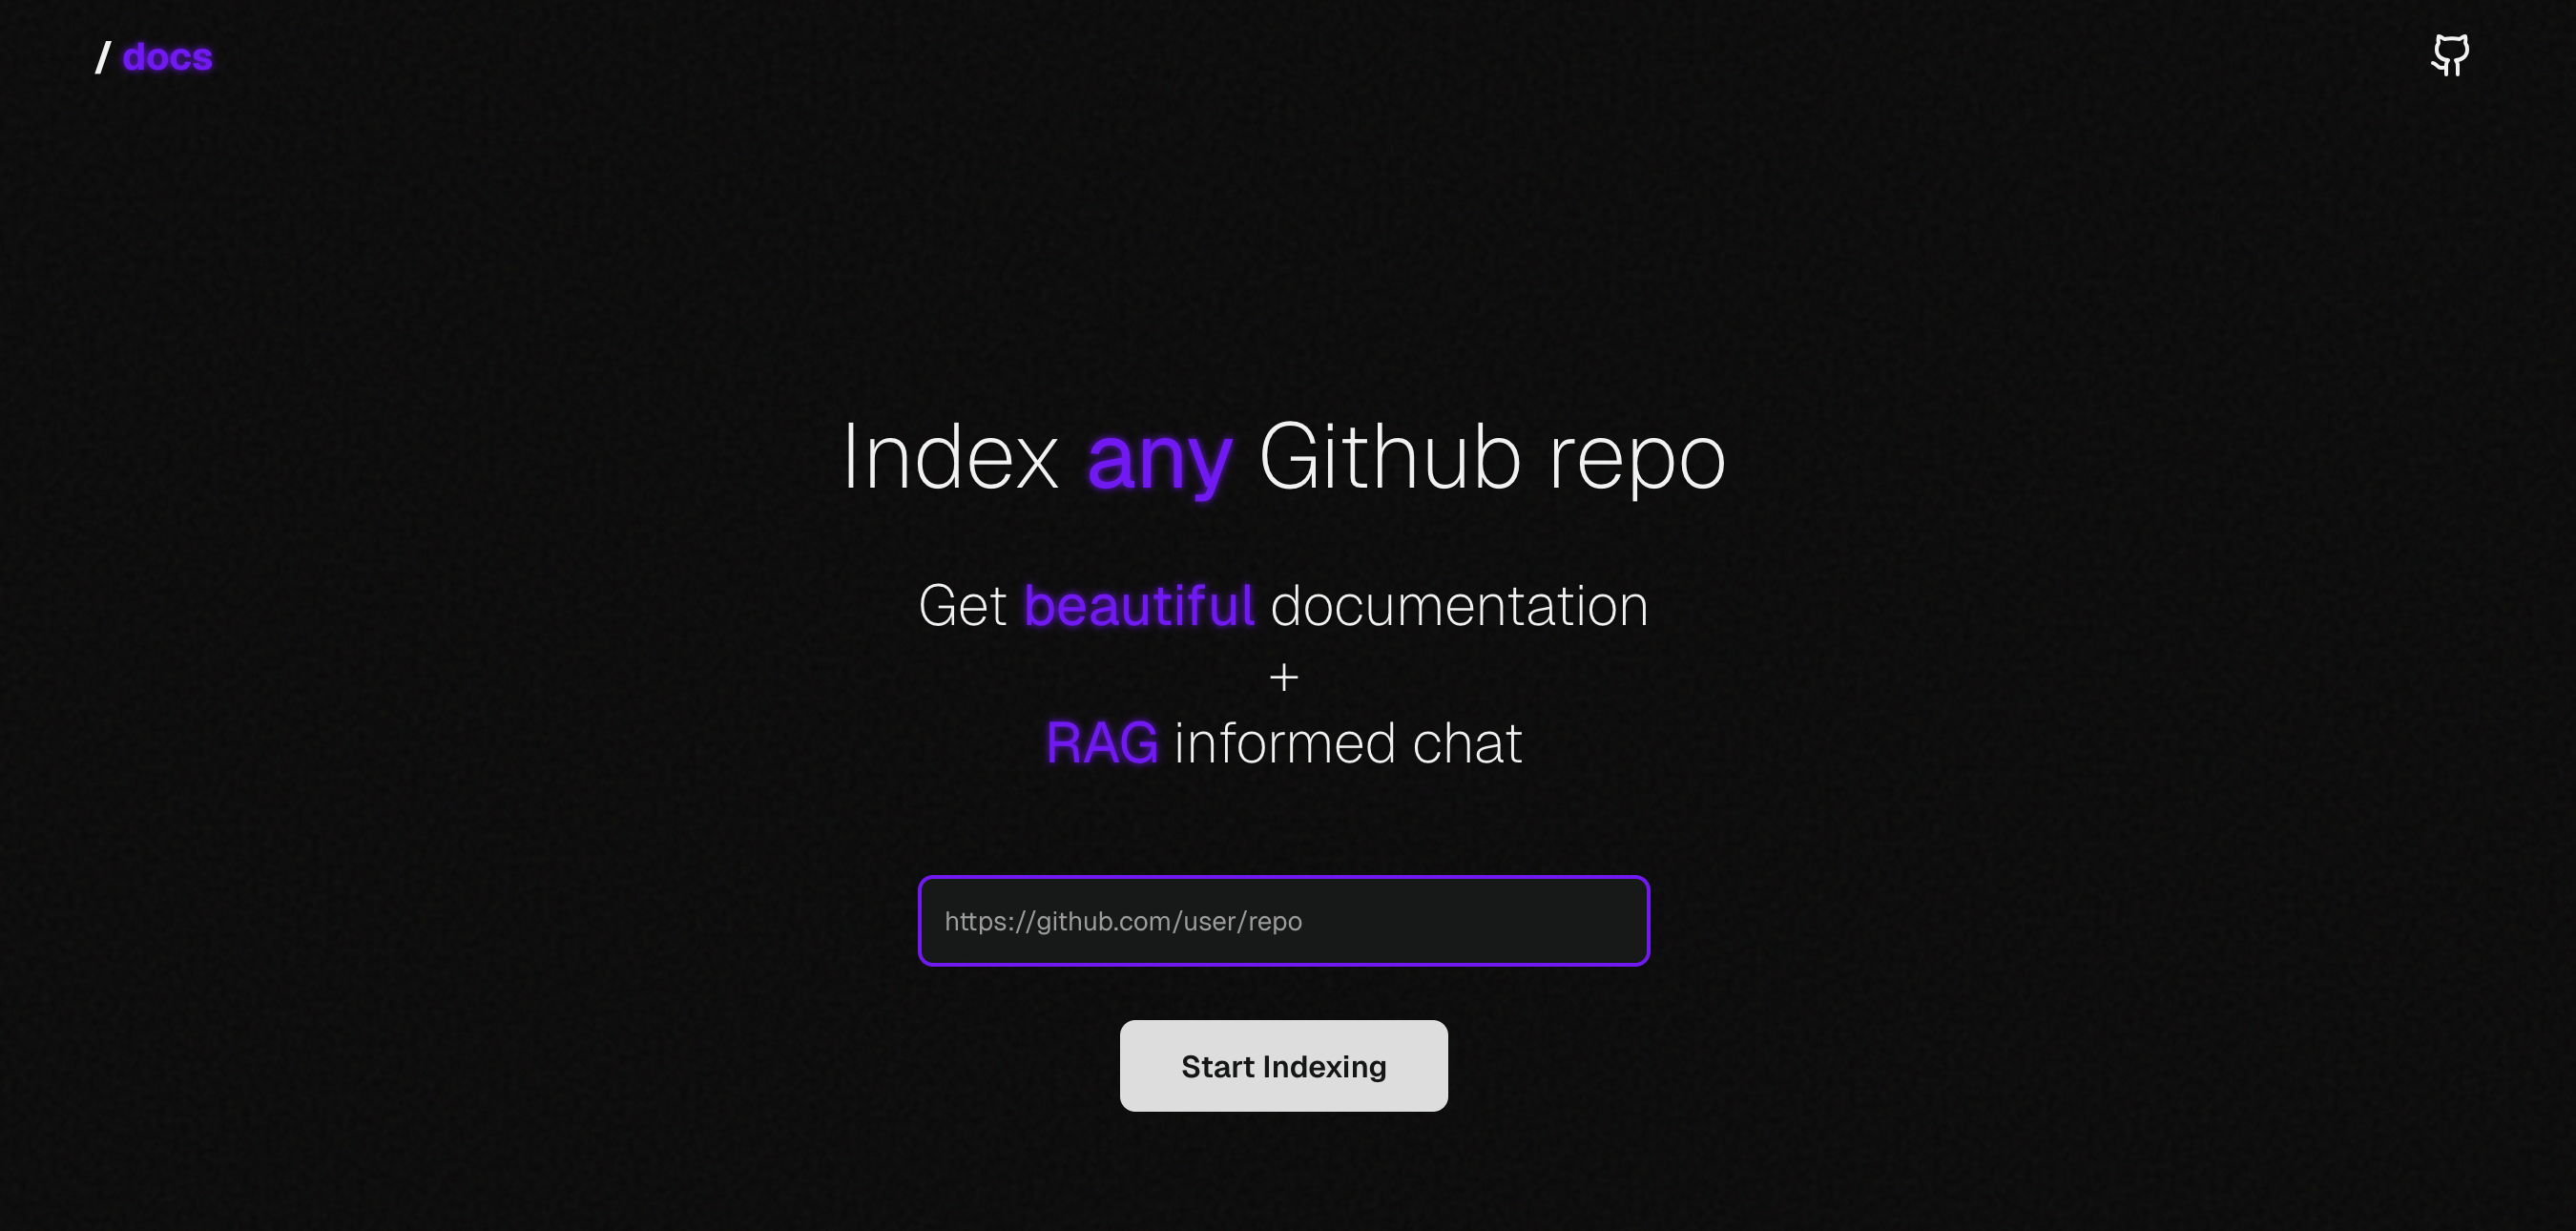This screenshot has width=2576, height=1231.
Task: Click the word 'Indexing' on the button
Action: (x=1324, y=1066)
